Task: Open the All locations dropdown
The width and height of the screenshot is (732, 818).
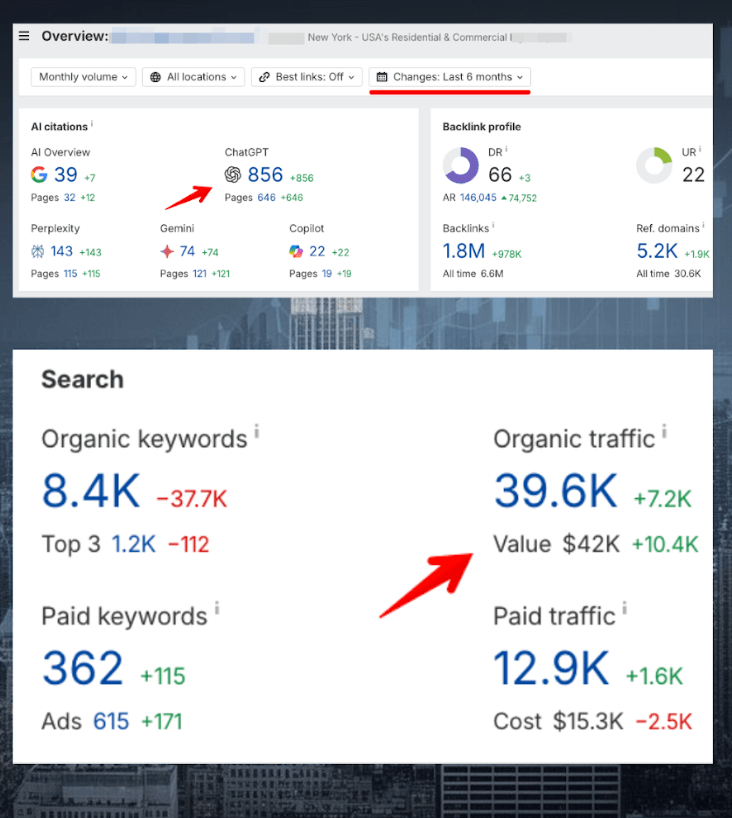Action: click(193, 77)
